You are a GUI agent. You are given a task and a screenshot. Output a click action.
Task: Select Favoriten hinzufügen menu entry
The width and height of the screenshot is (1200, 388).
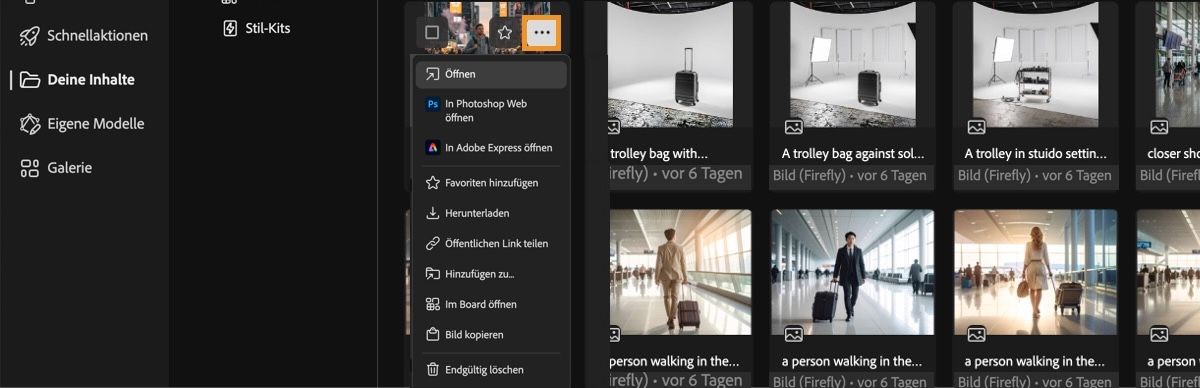pyautogui.click(x=491, y=183)
